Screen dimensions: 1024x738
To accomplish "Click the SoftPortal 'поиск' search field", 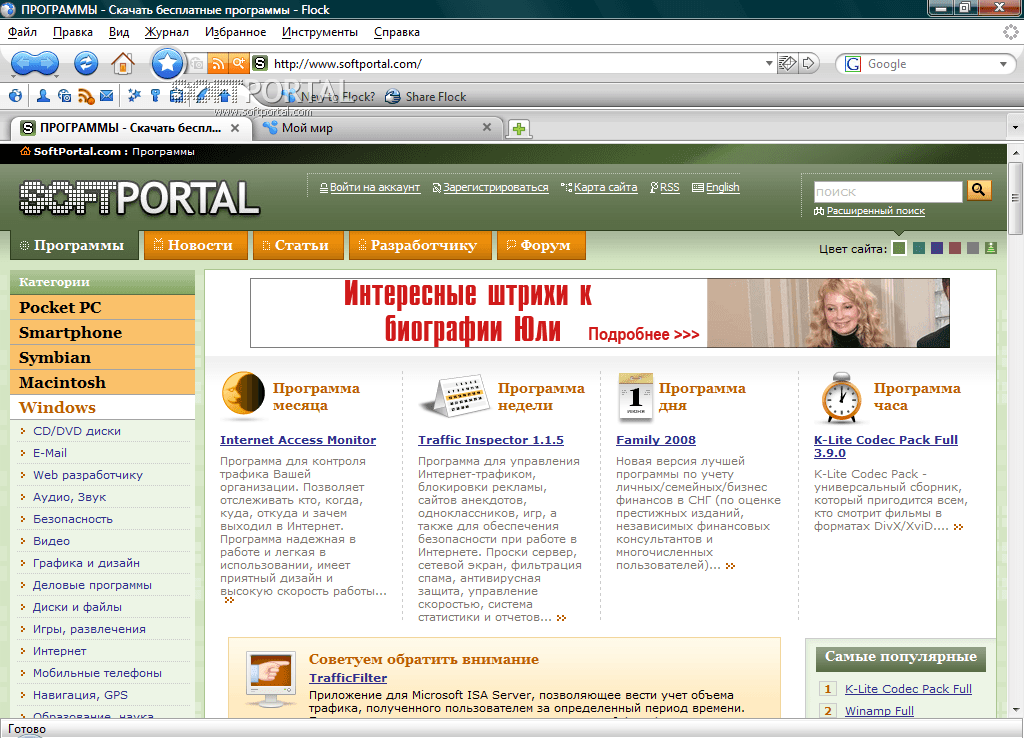I will [888, 192].
